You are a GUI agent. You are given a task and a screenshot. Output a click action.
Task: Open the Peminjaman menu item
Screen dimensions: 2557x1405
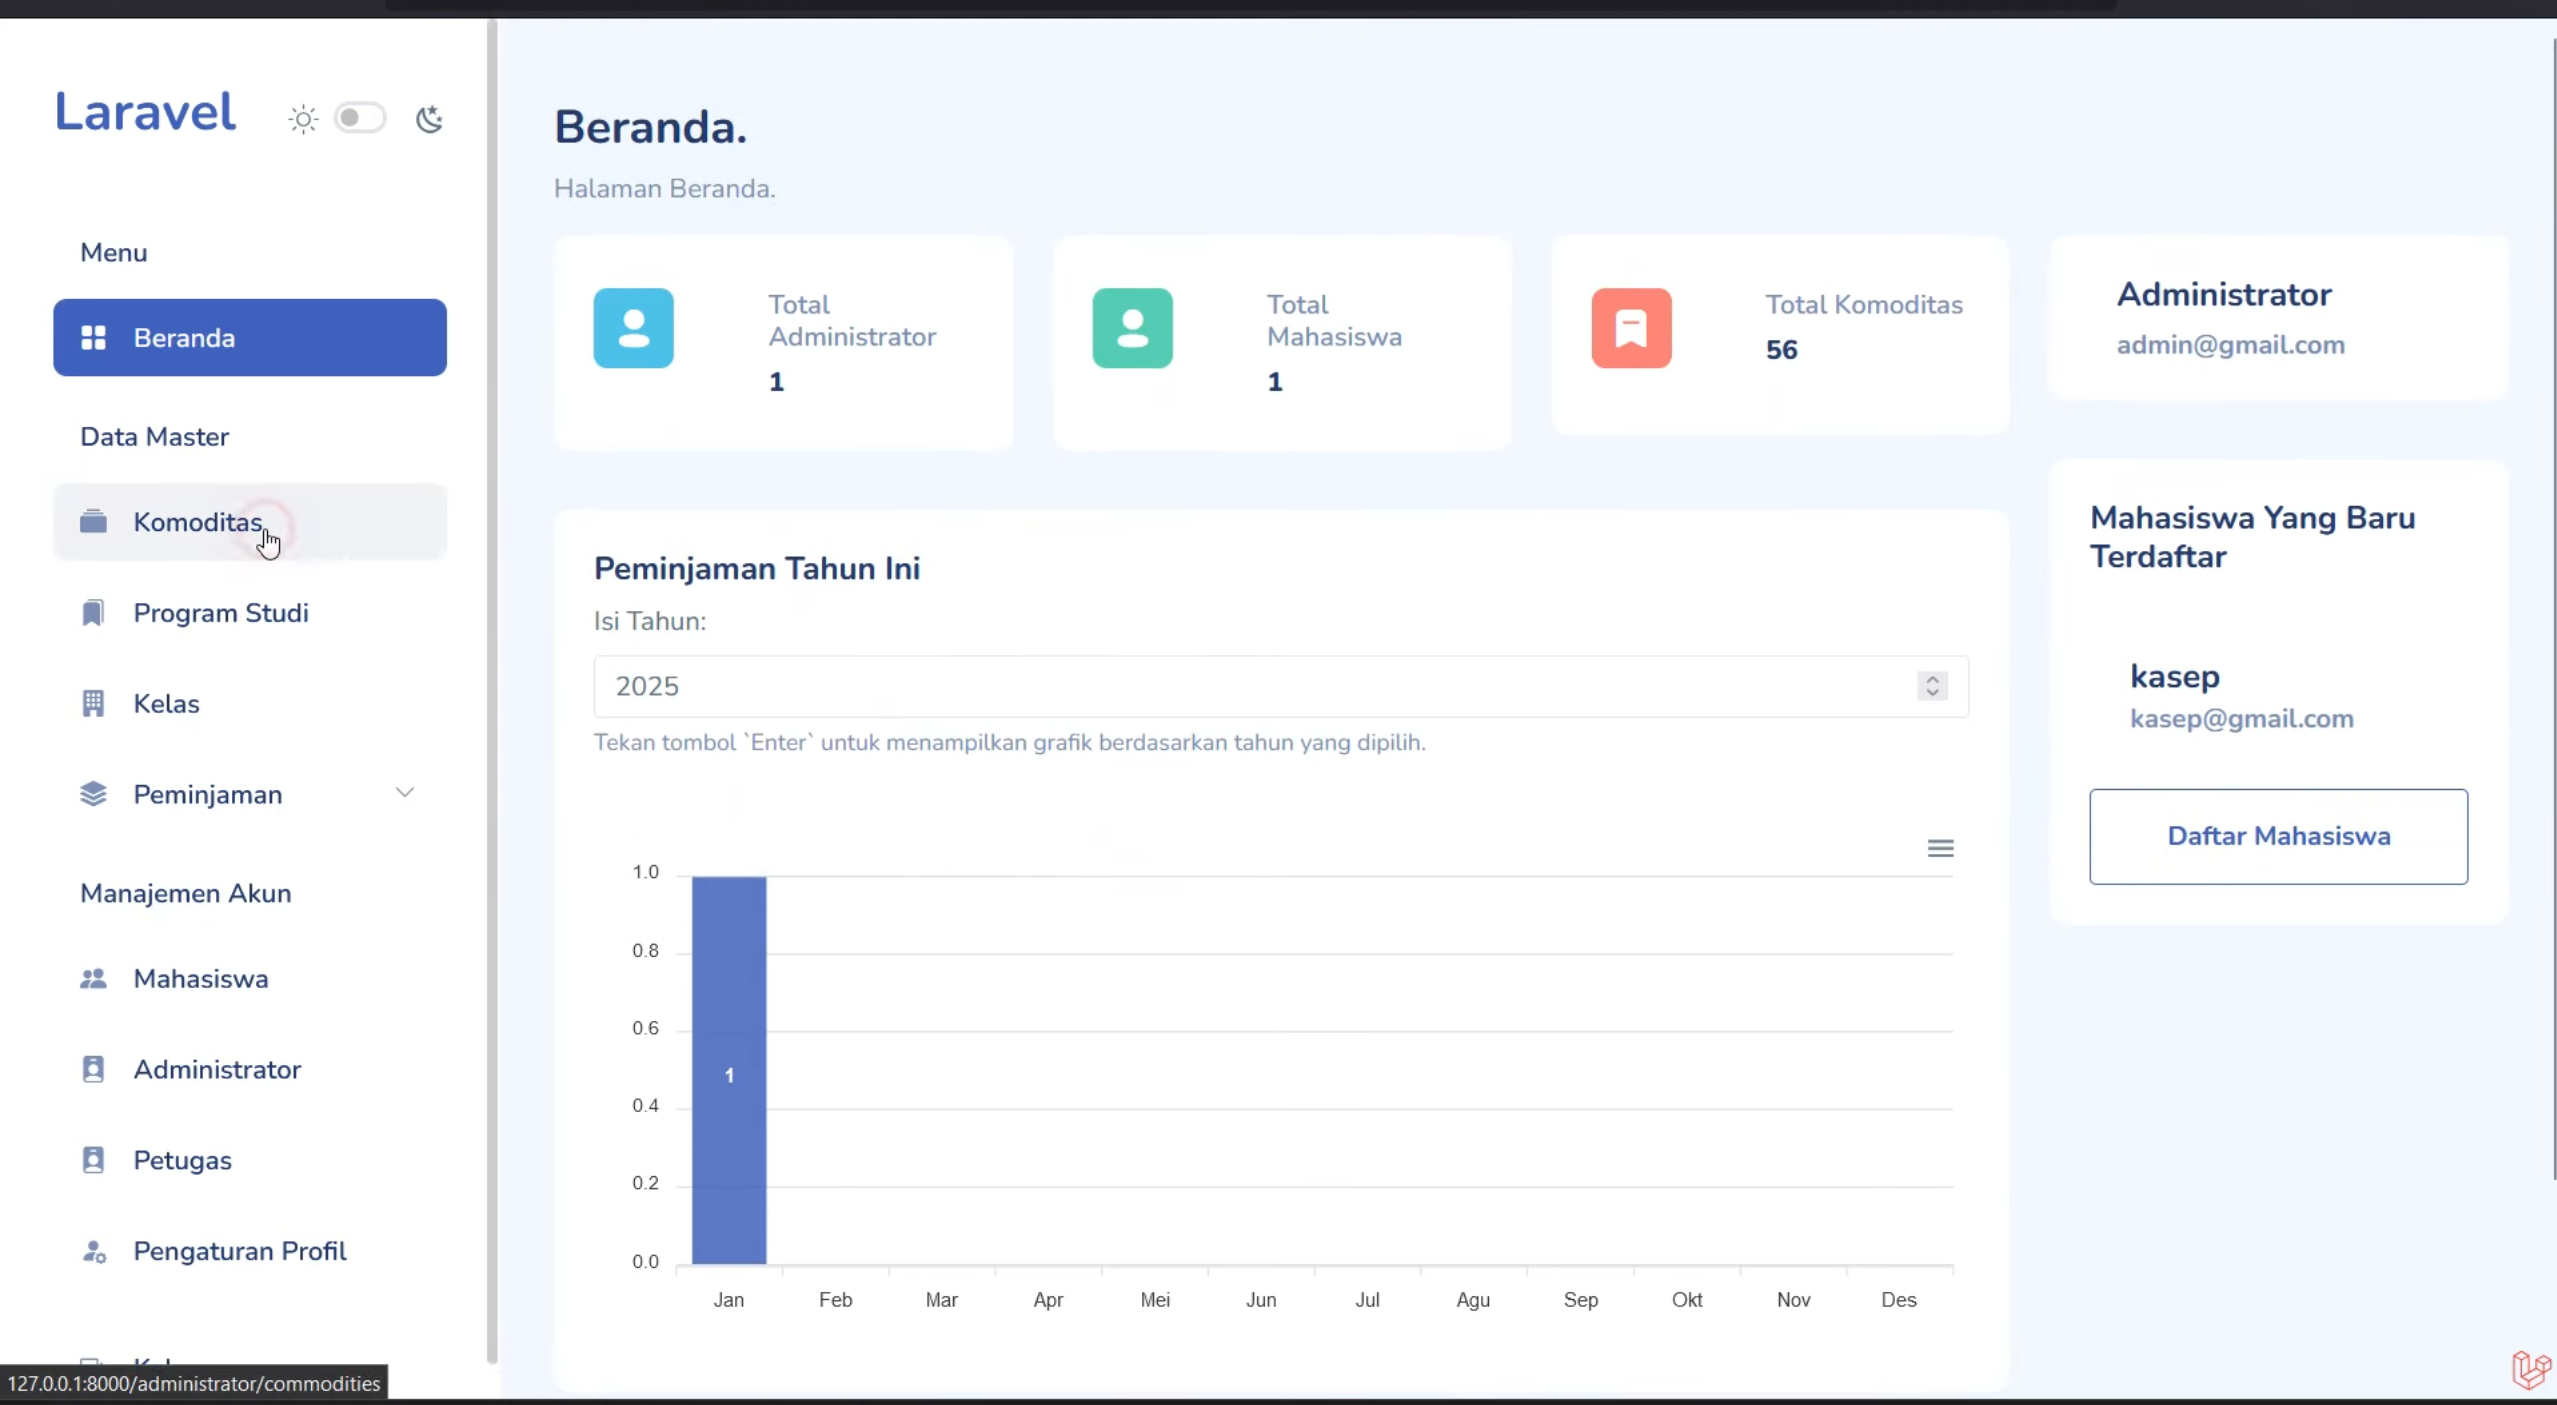pyautogui.click(x=250, y=795)
